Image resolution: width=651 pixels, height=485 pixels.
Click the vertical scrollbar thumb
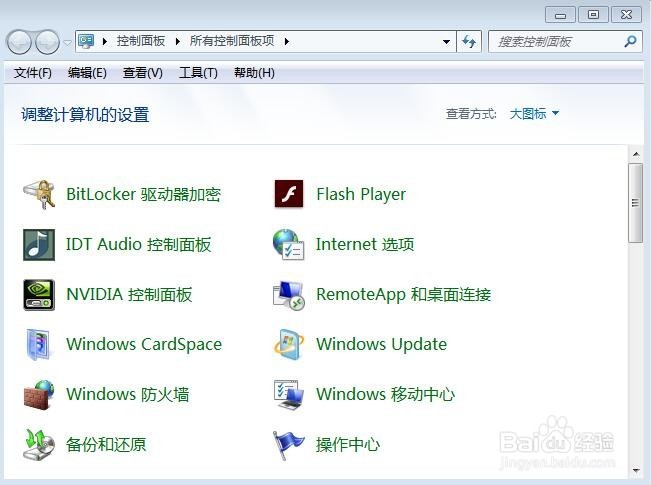click(x=635, y=203)
